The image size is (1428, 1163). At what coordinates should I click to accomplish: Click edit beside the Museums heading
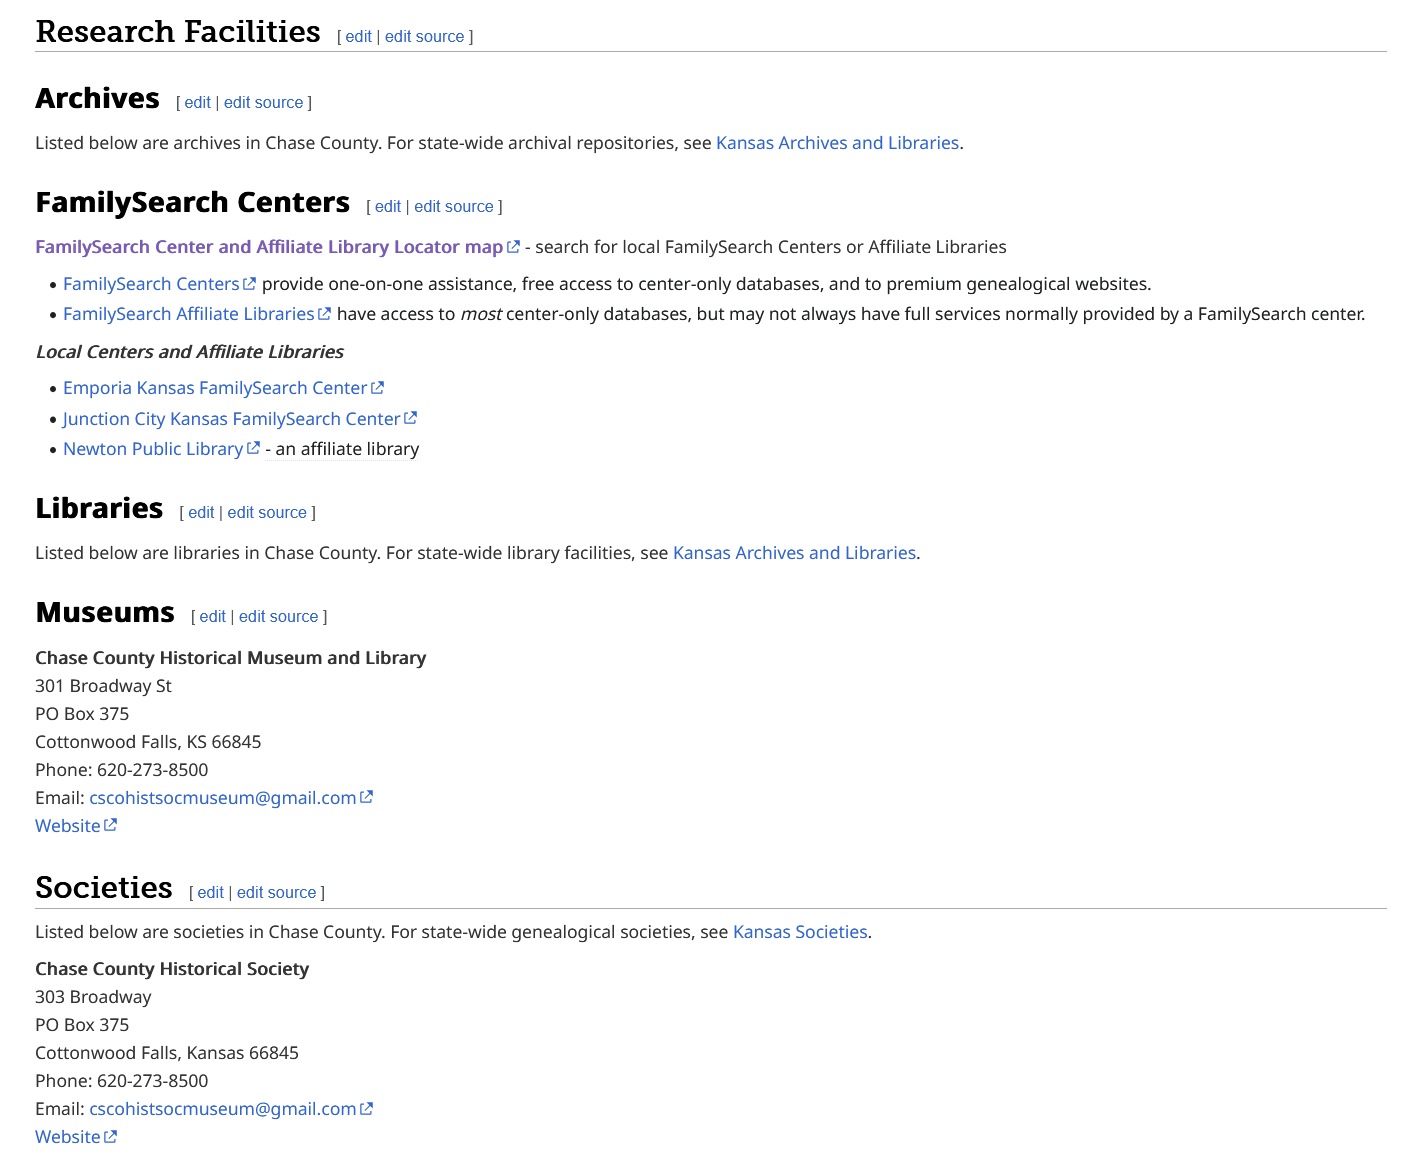click(212, 616)
